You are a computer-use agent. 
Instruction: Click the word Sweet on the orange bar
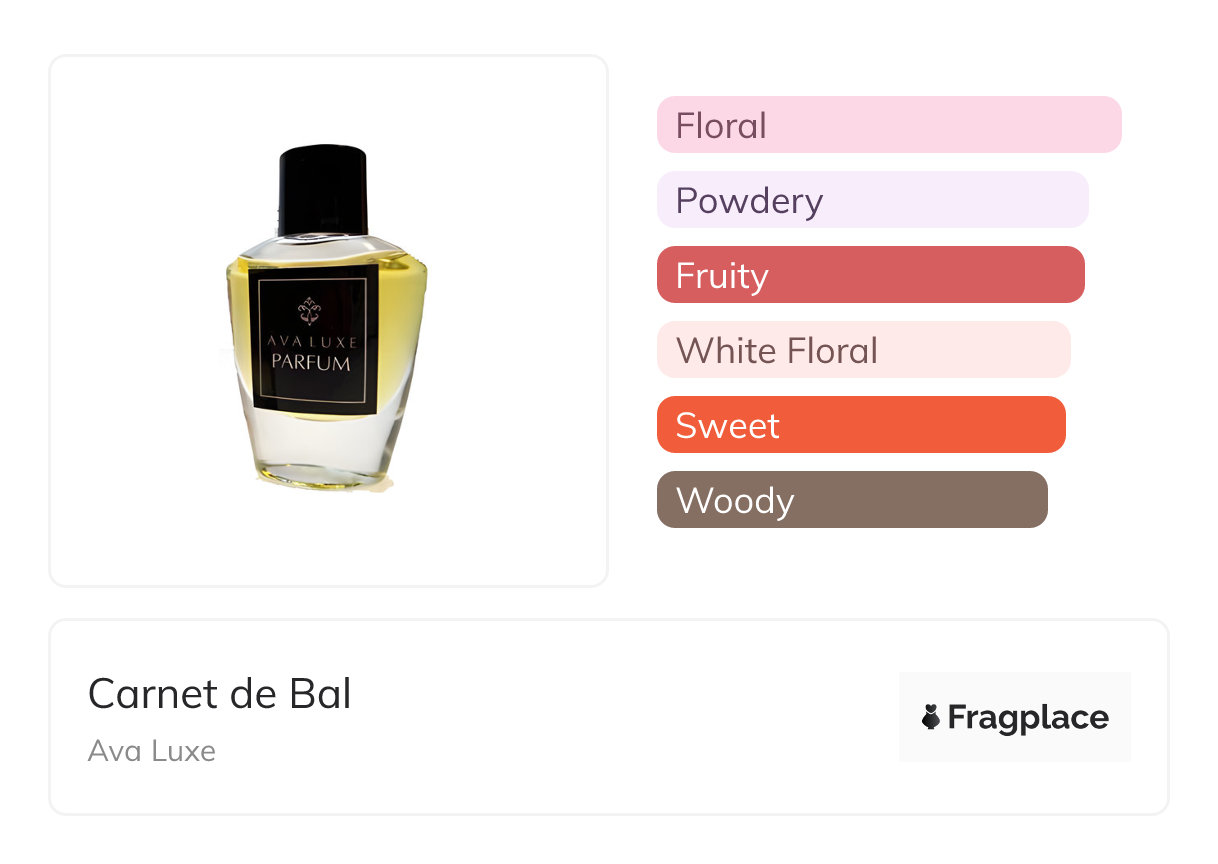tap(727, 426)
